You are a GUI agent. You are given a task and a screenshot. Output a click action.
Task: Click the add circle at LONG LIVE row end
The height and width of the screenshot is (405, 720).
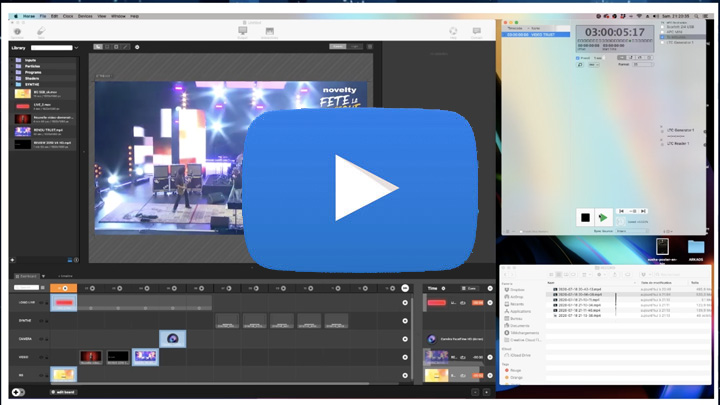pos(405,303)
